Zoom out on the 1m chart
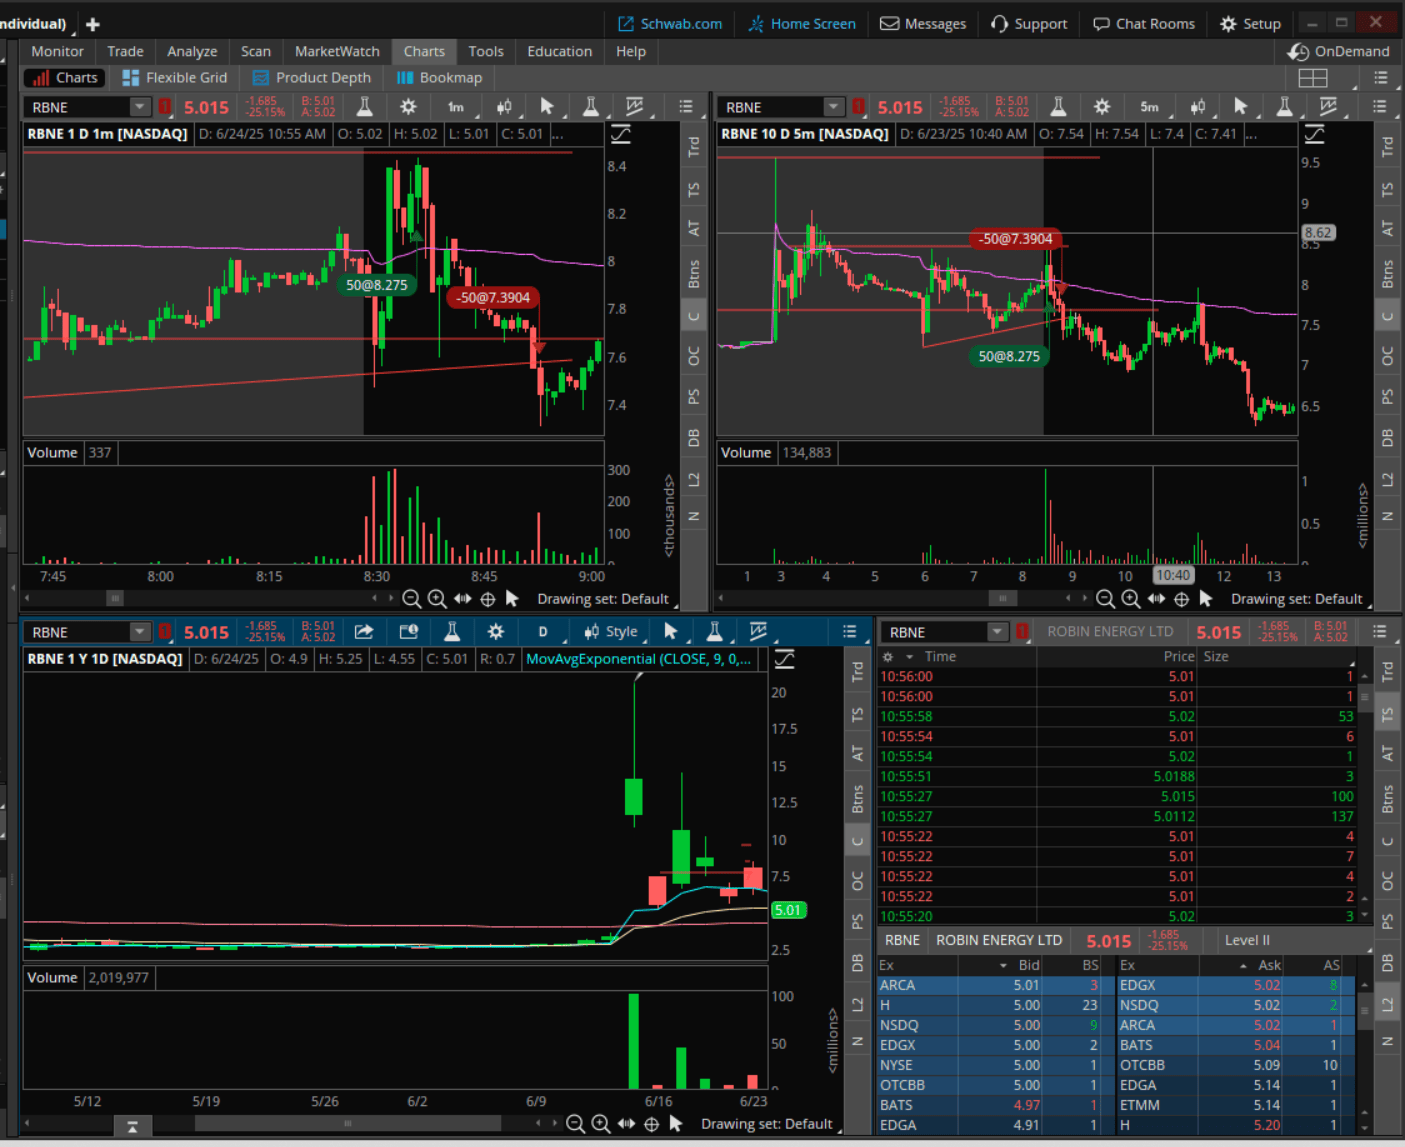 click(x=411, y=599)
